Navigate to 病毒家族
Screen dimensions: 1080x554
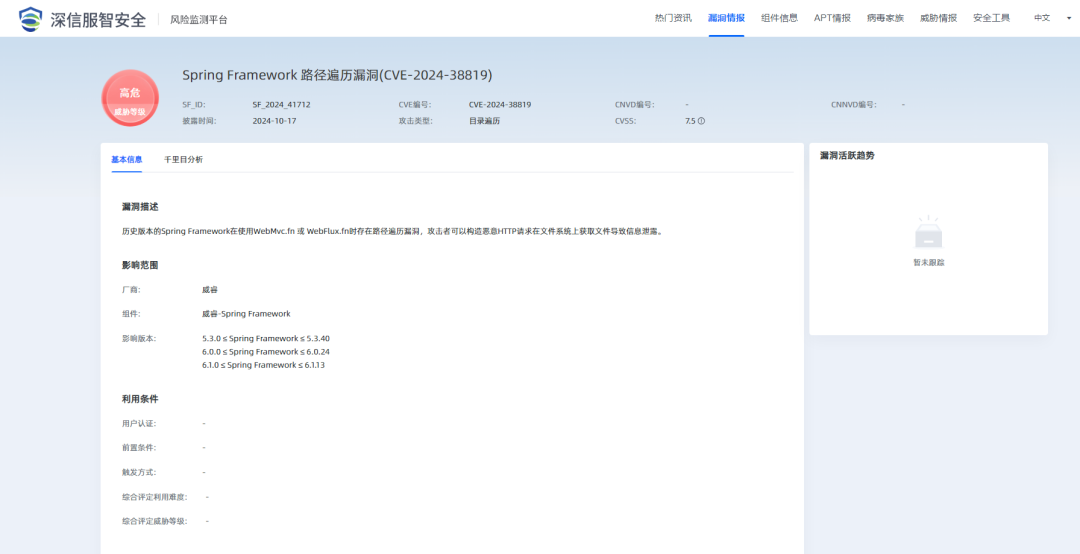pos(885,18)
